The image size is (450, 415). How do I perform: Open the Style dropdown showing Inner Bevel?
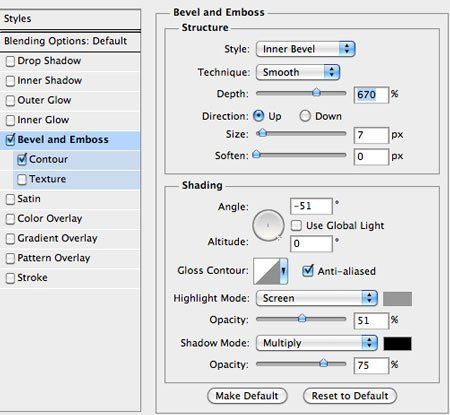pos(305,49)
